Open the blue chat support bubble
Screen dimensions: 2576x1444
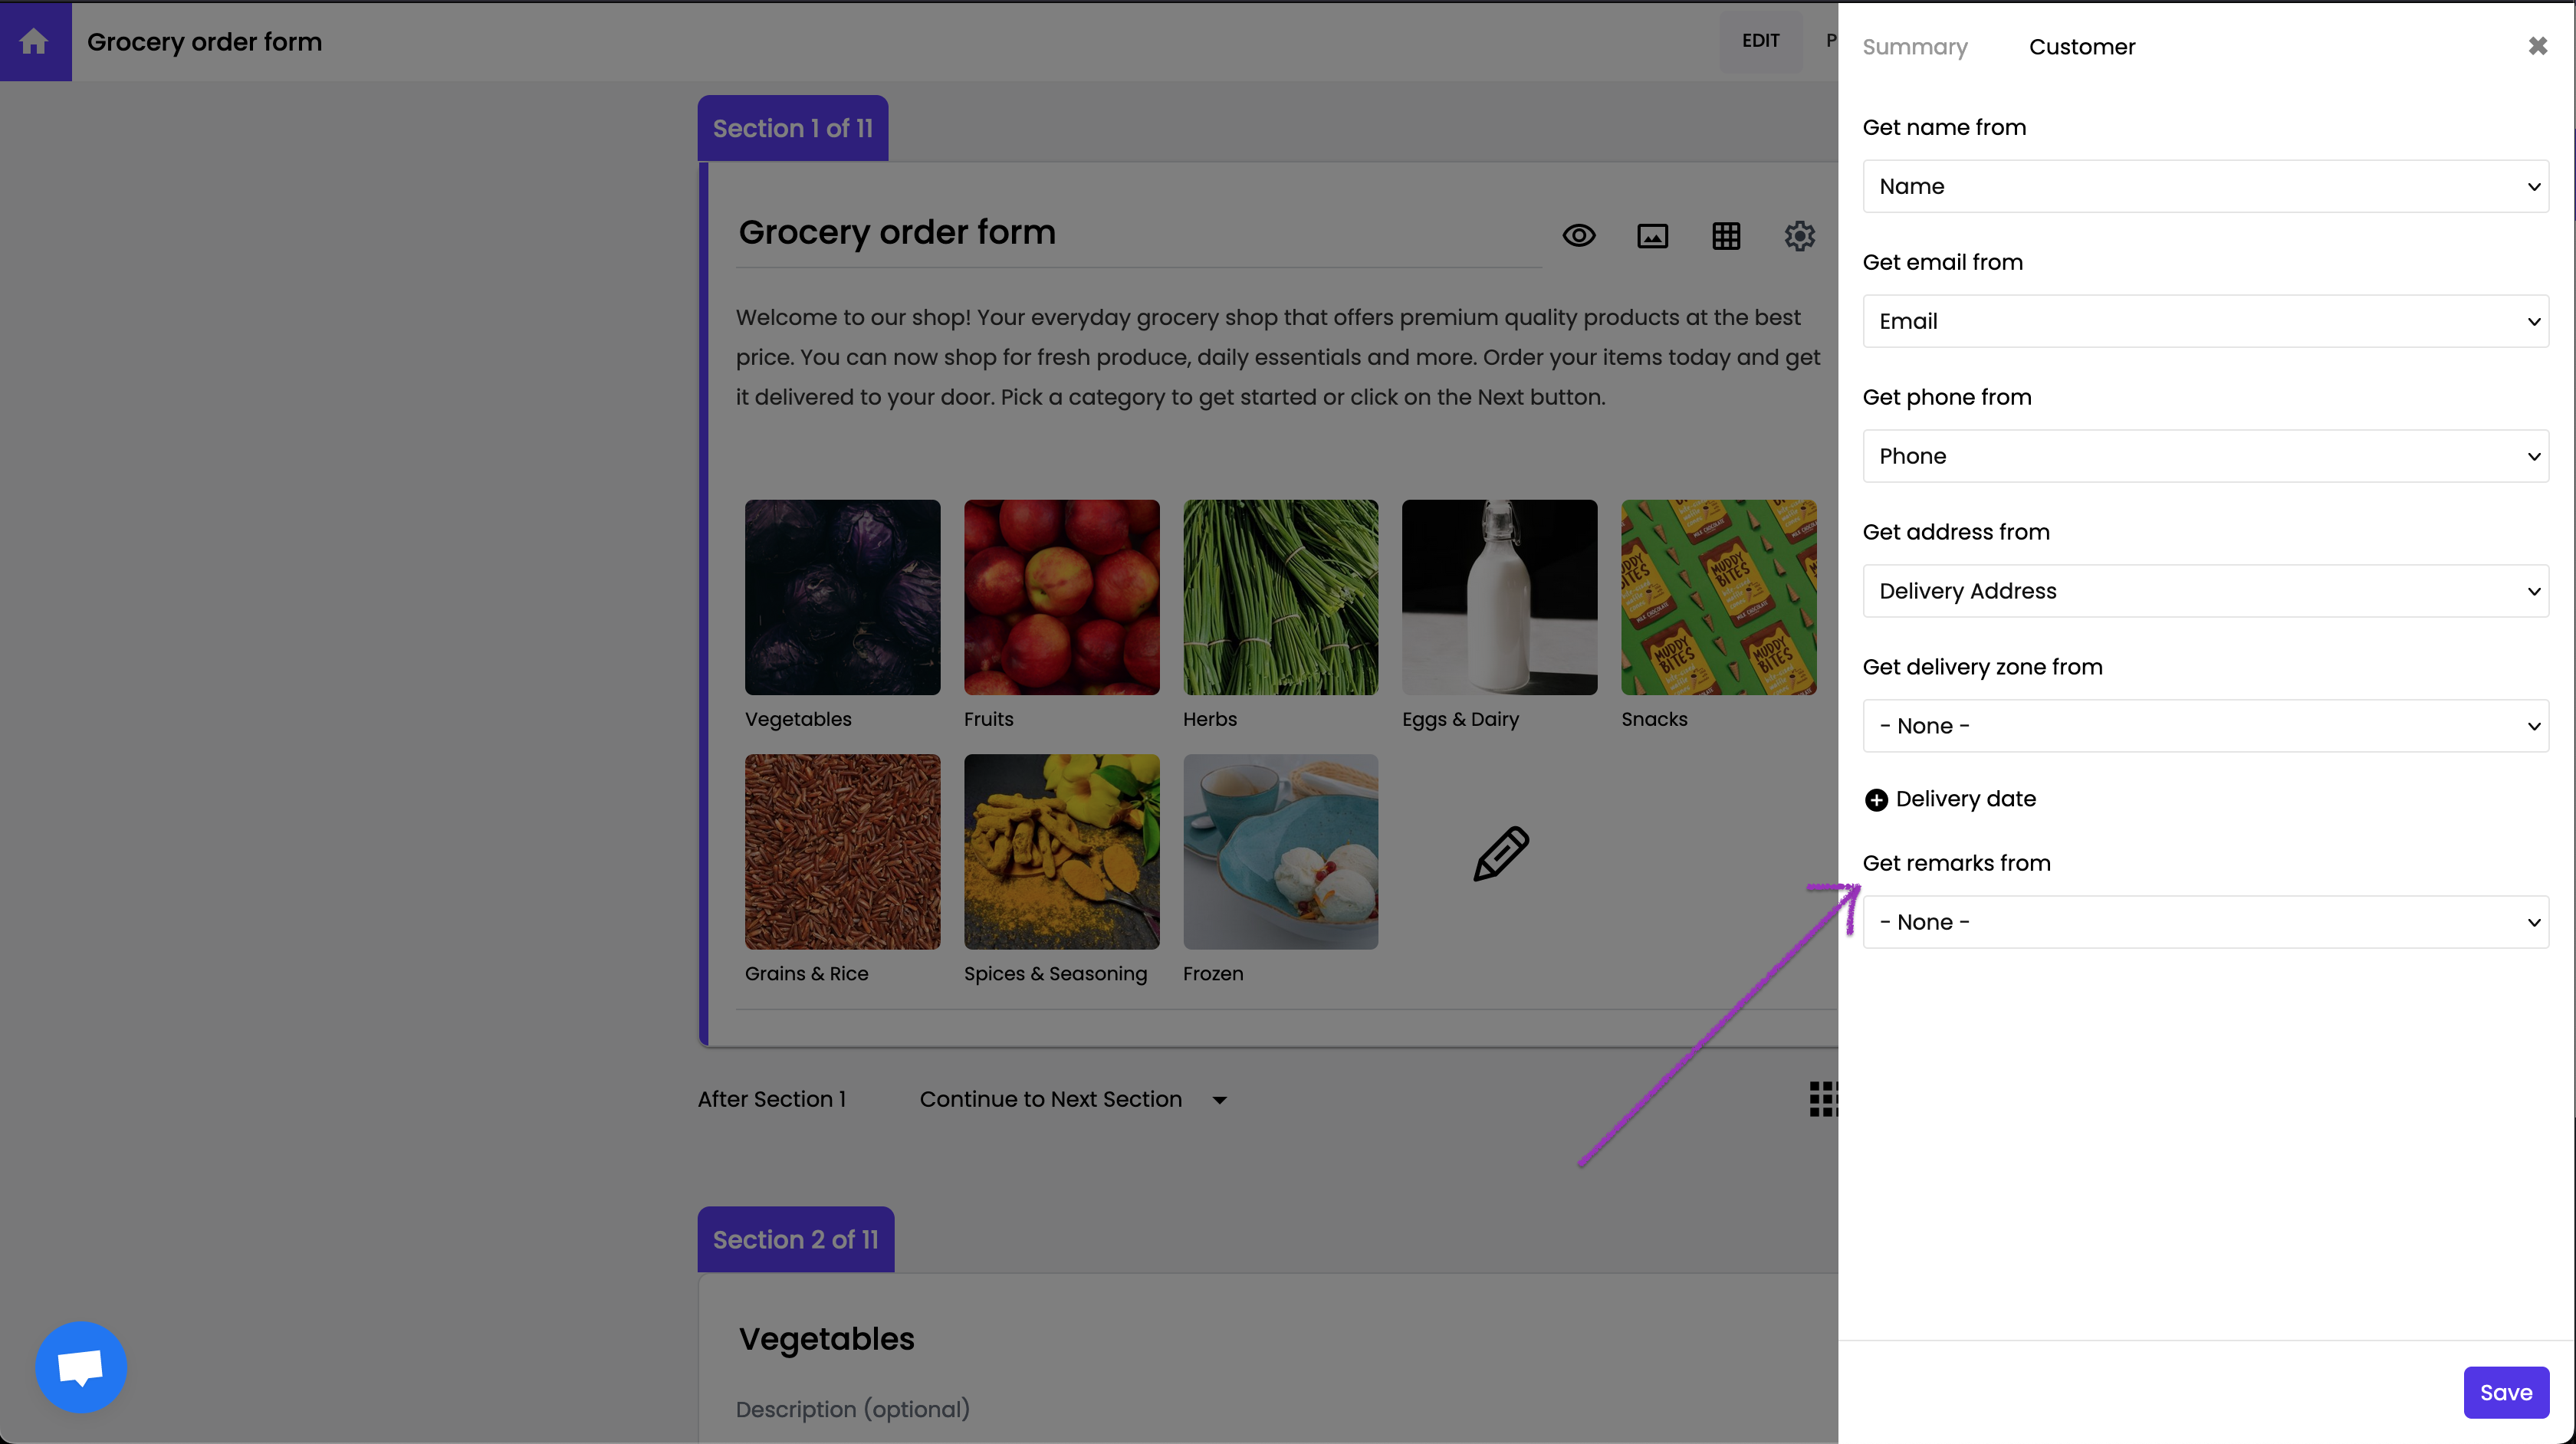(81, 1367)
